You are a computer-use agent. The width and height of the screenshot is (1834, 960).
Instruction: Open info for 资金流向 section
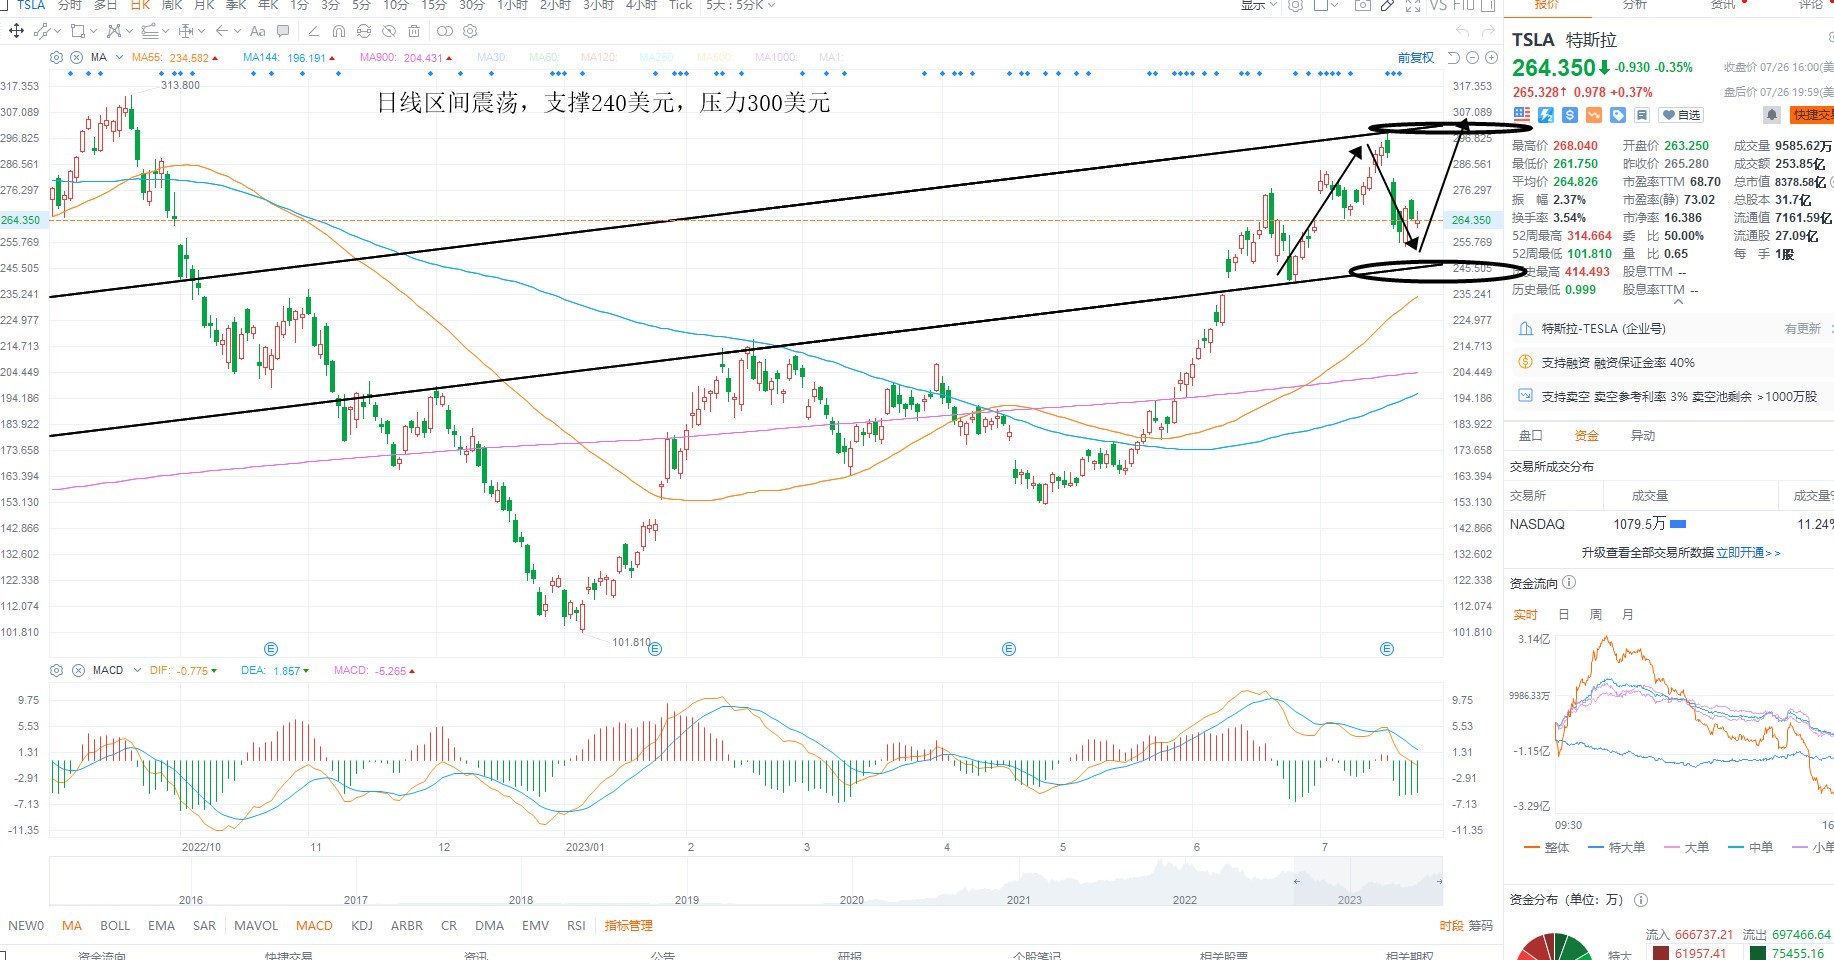tap(1569, 582)
